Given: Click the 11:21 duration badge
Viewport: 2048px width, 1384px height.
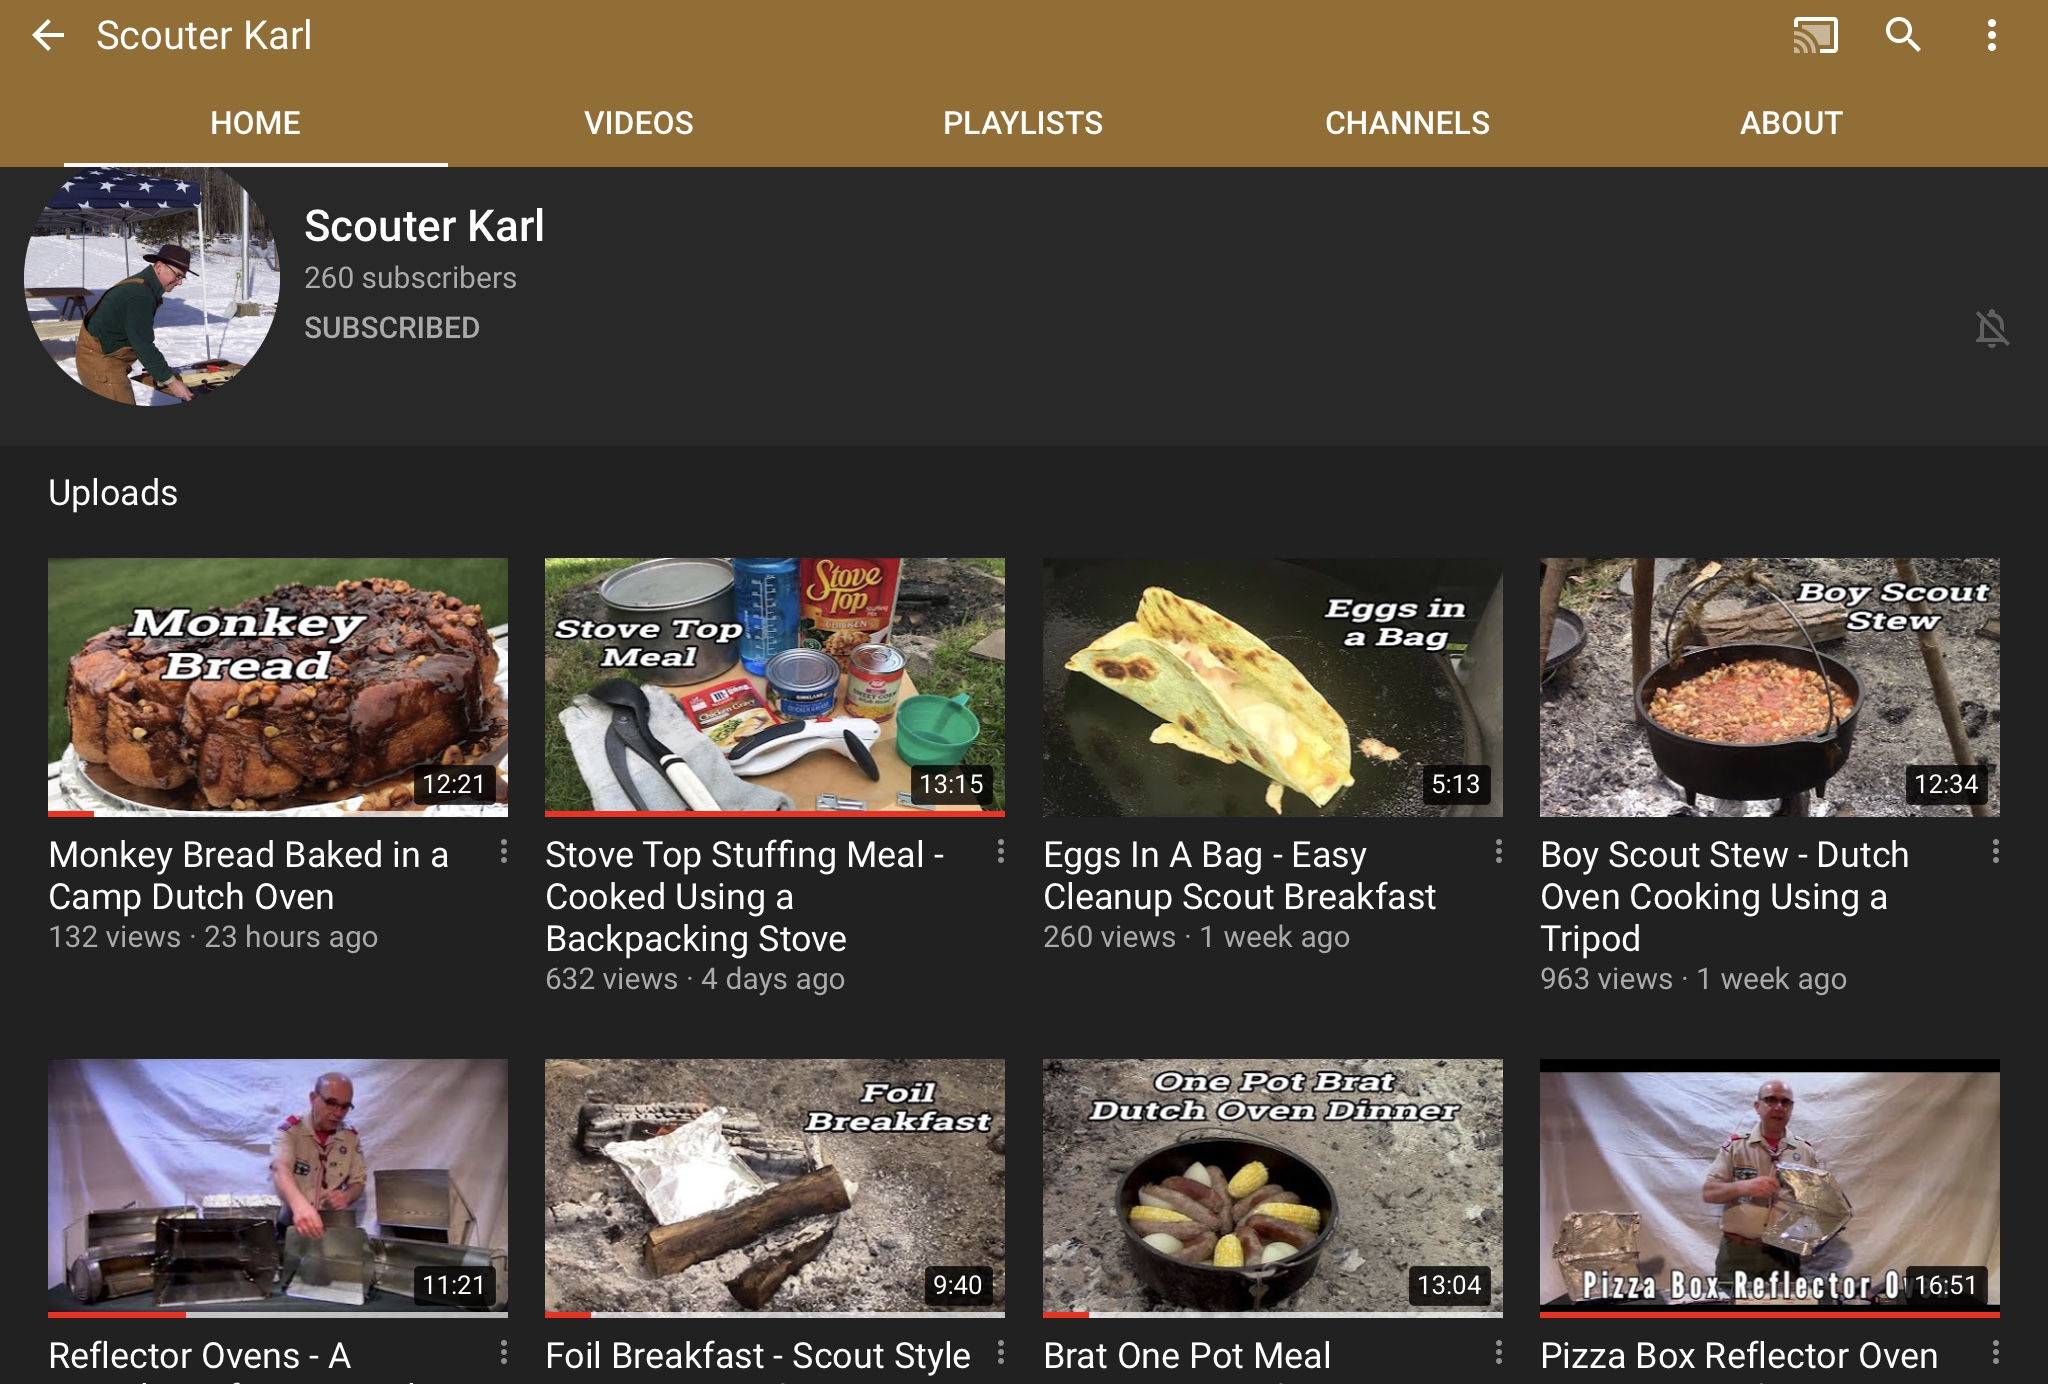Looking at the screenshot, I should click(454, 1285).
